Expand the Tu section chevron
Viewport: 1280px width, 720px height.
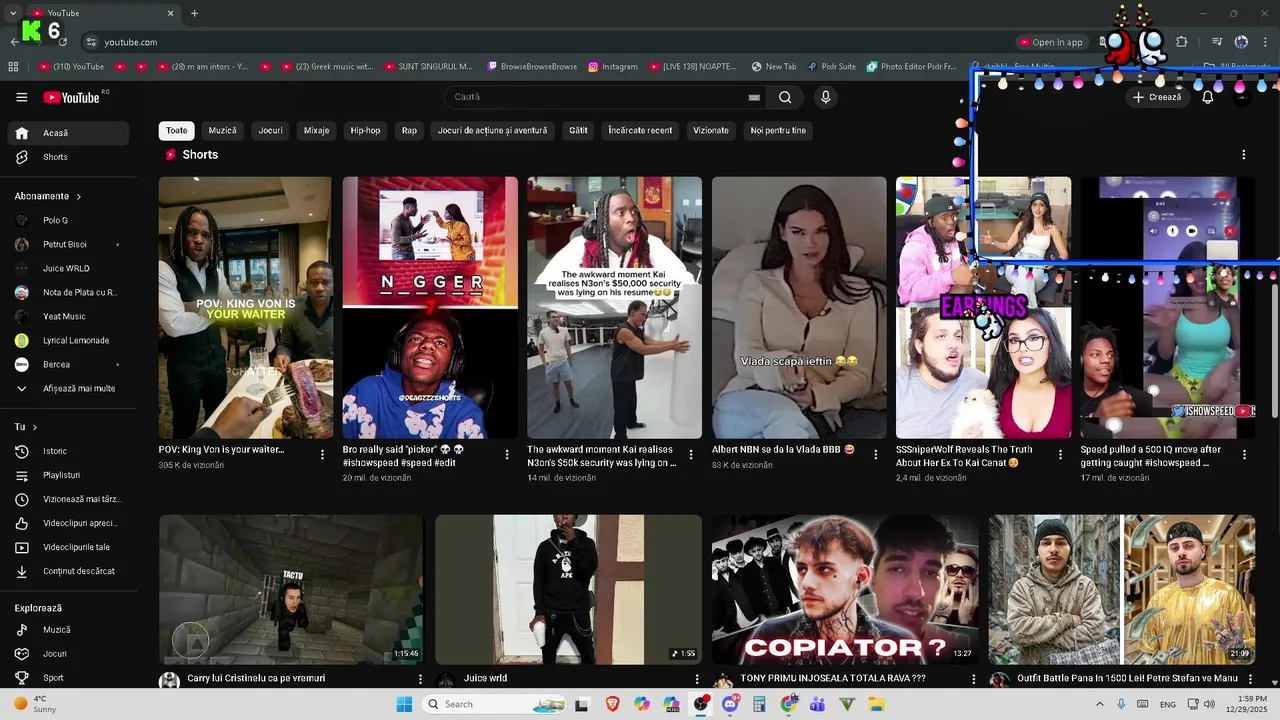tap(34, 427)
